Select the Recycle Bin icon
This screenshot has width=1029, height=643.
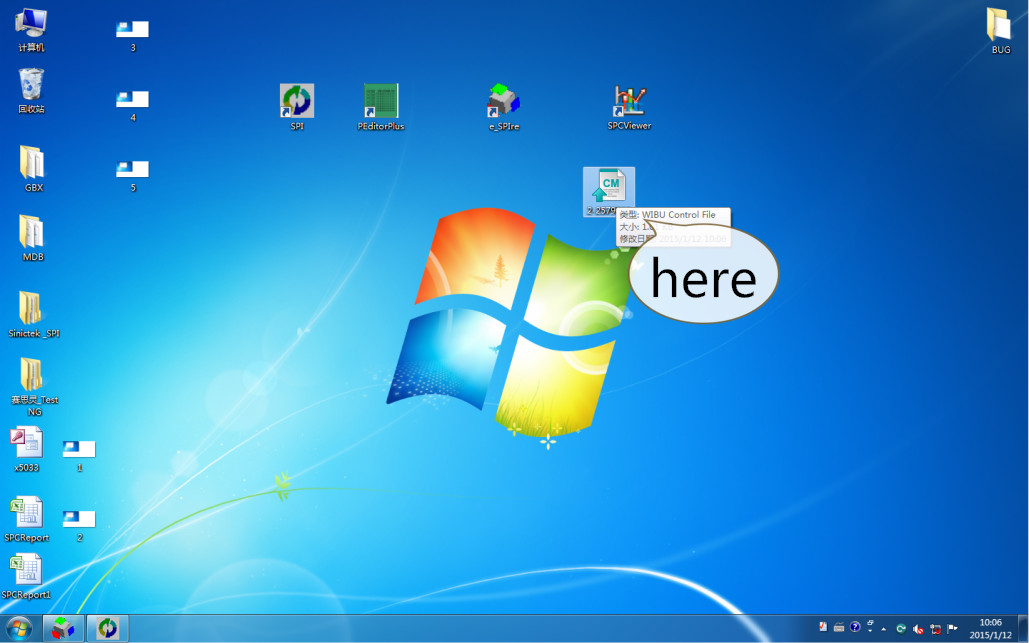[31, 85]
